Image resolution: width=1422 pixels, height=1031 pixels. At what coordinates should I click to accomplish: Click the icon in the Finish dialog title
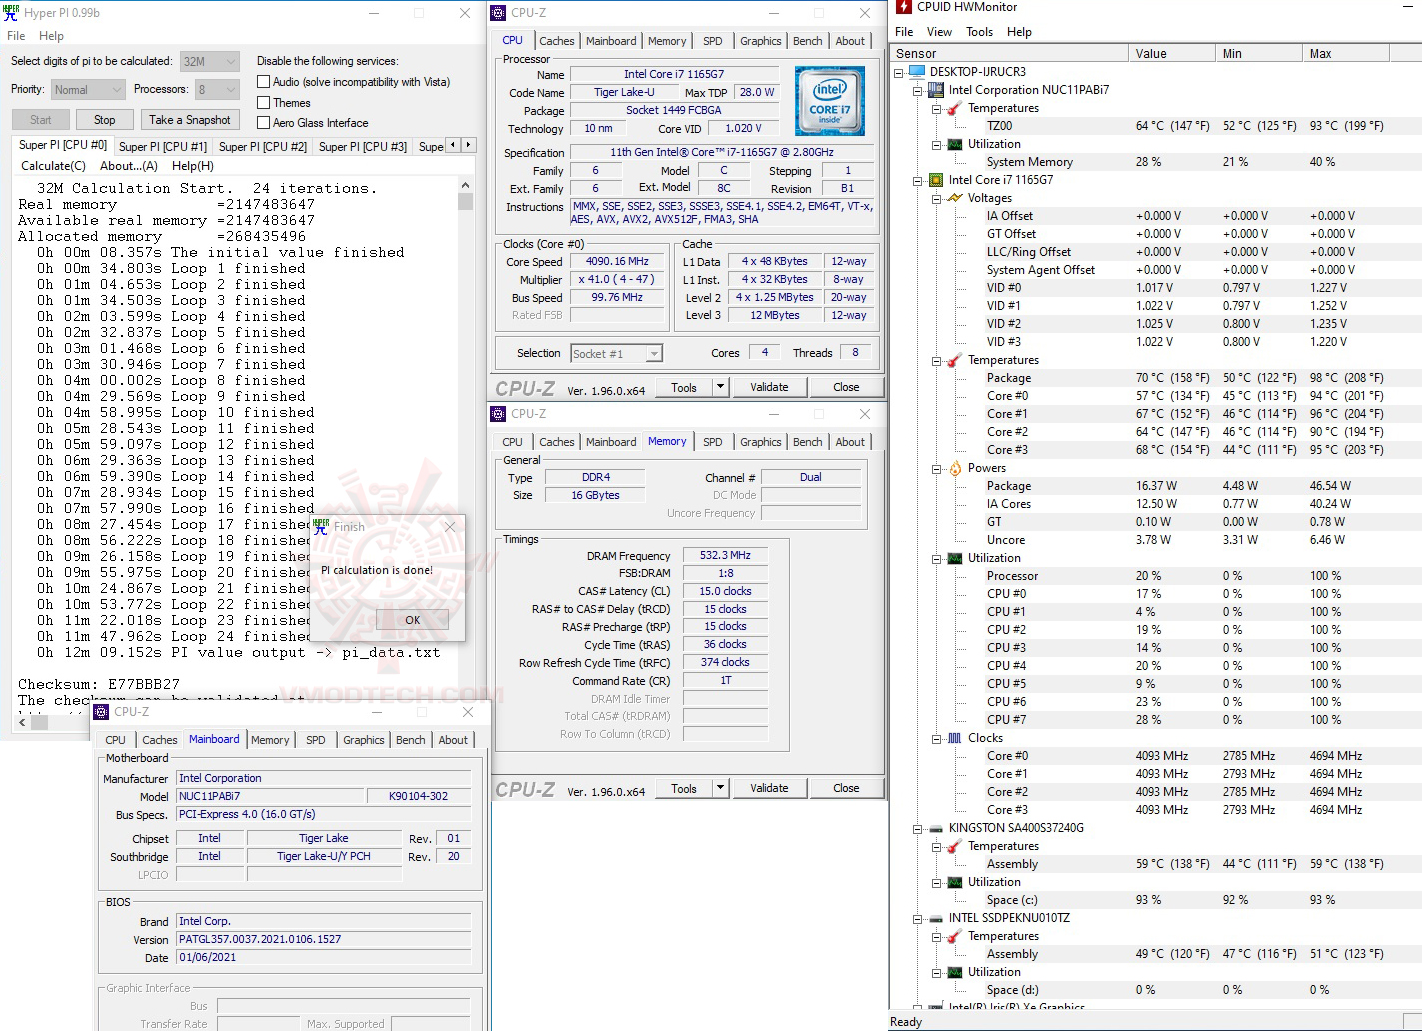coord(321,526)
